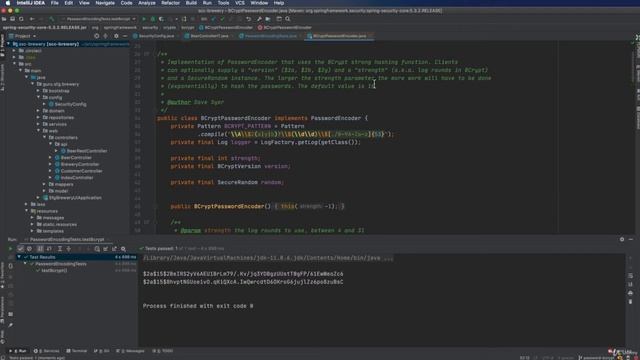Build project with the hammer icon

[52, 19]
